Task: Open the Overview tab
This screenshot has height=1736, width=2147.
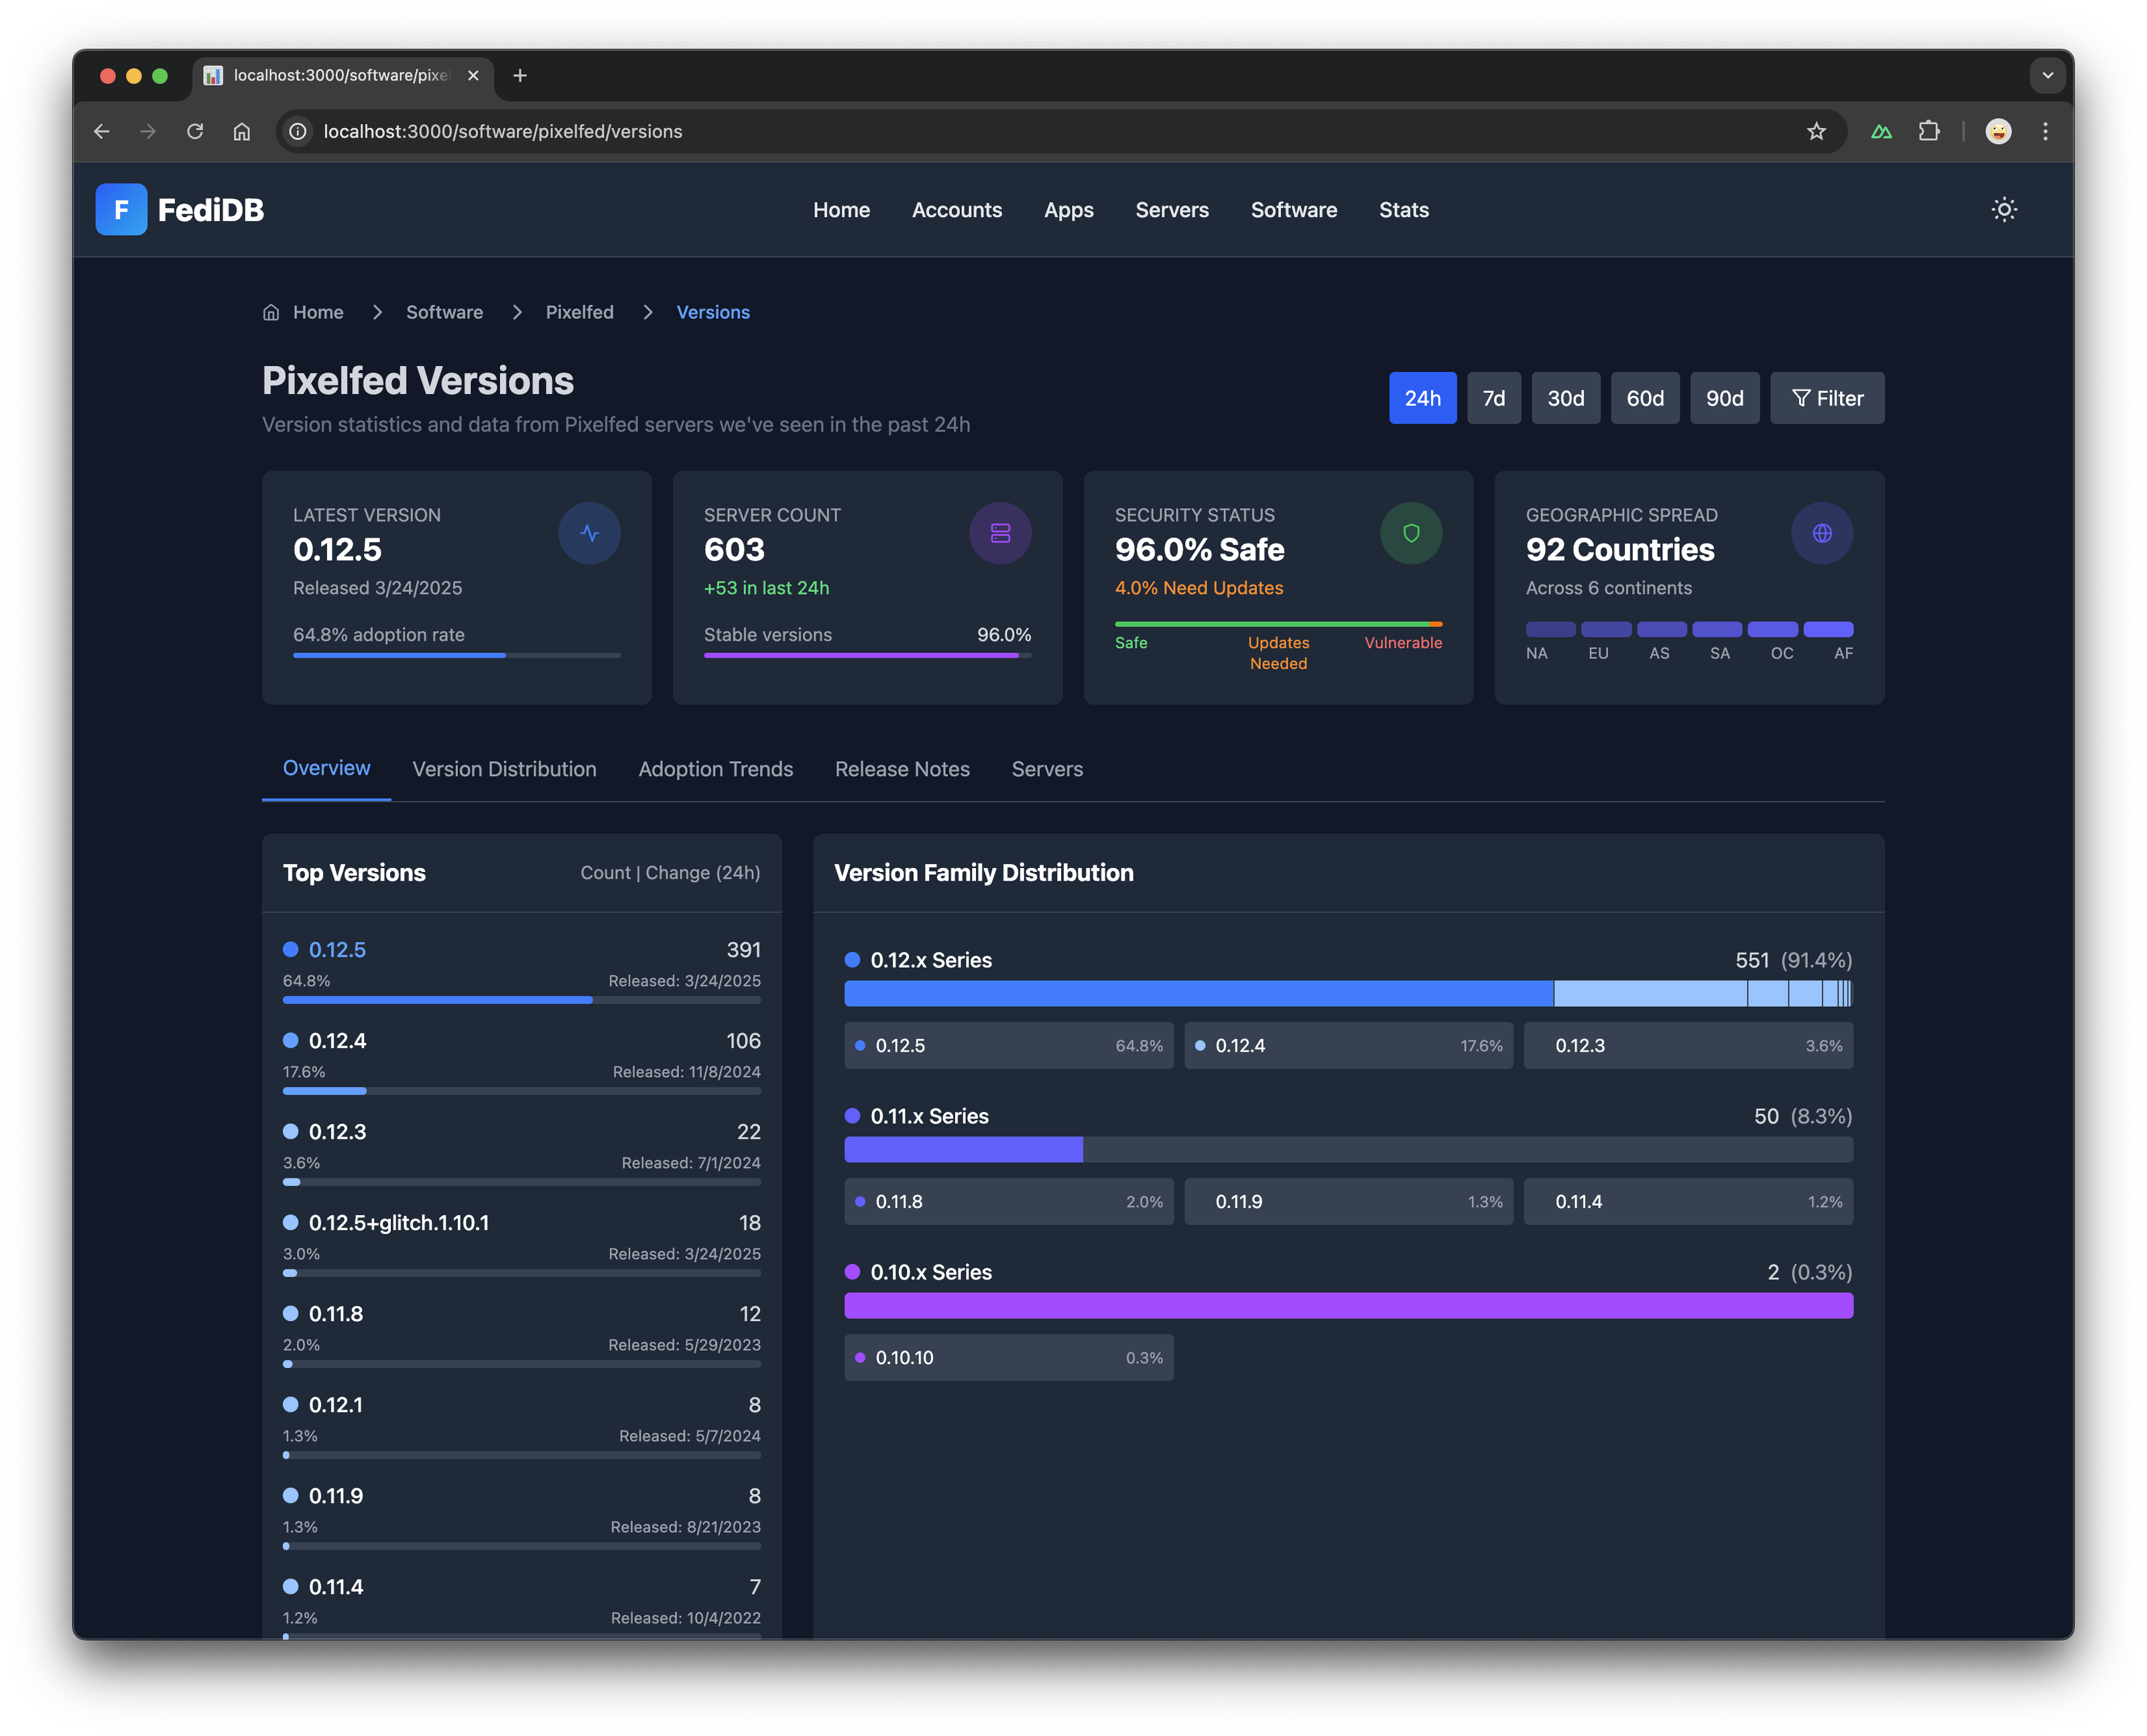Action: pos(326,768)
